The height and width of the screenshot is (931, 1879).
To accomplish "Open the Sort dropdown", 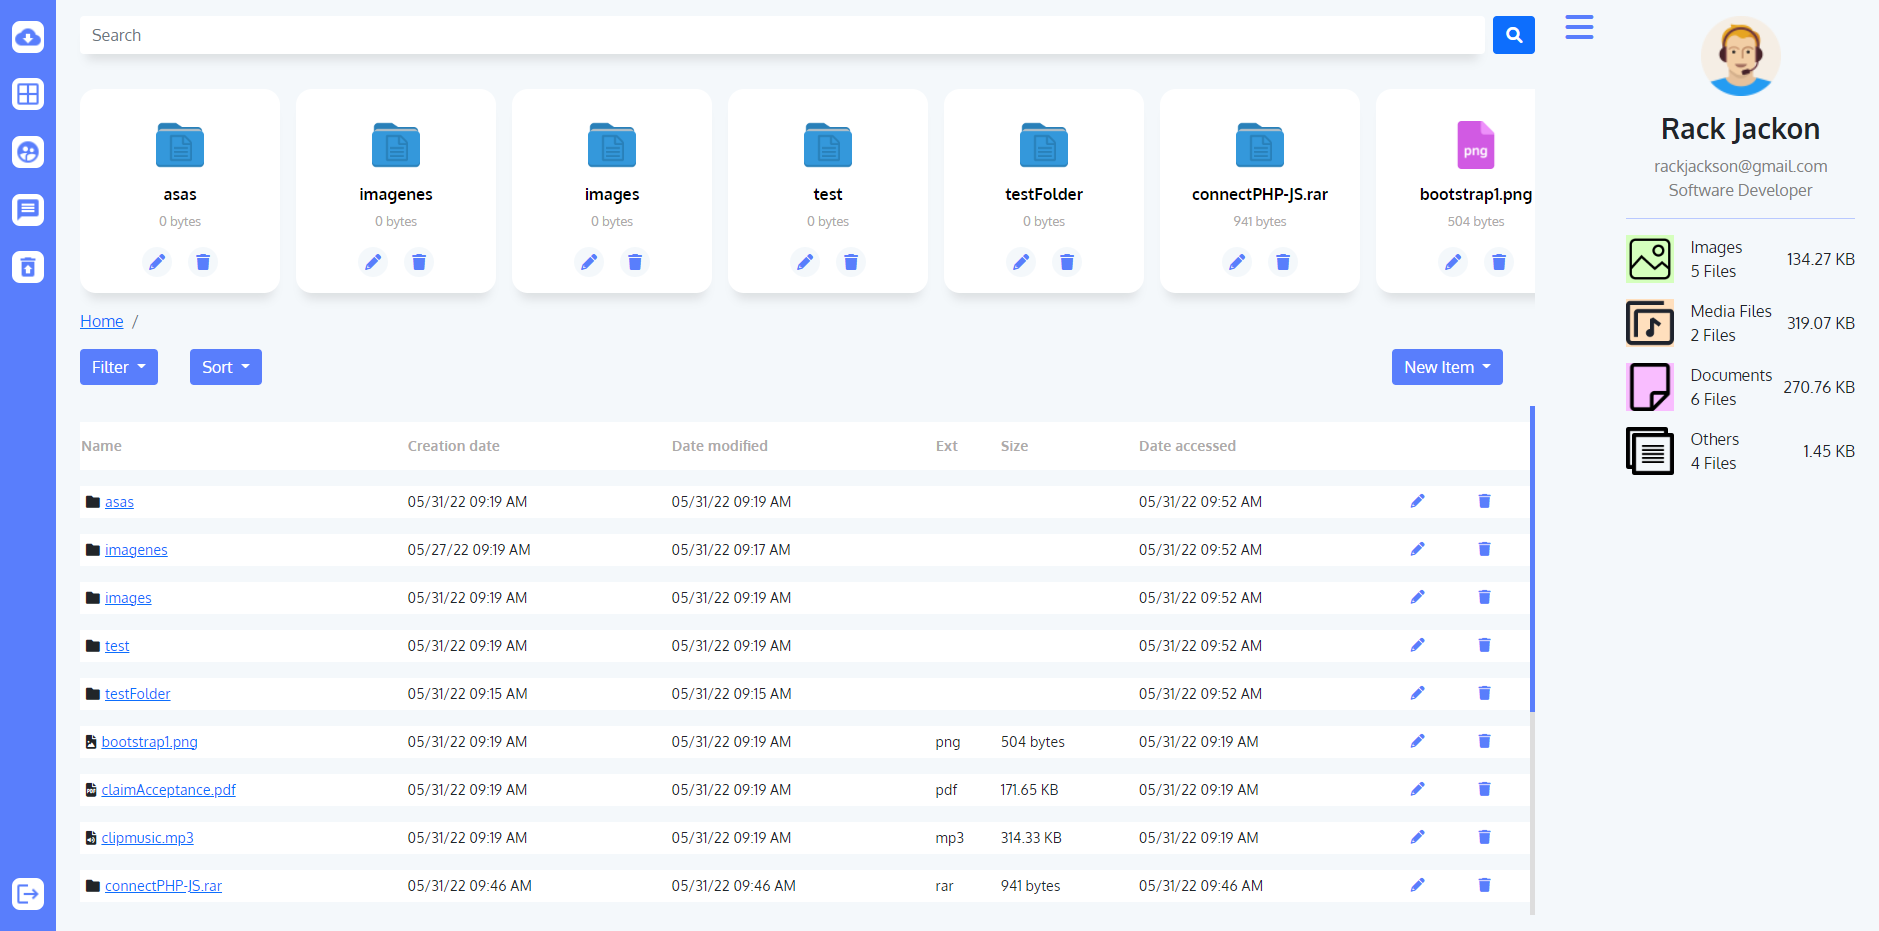I will click(226, 367).
